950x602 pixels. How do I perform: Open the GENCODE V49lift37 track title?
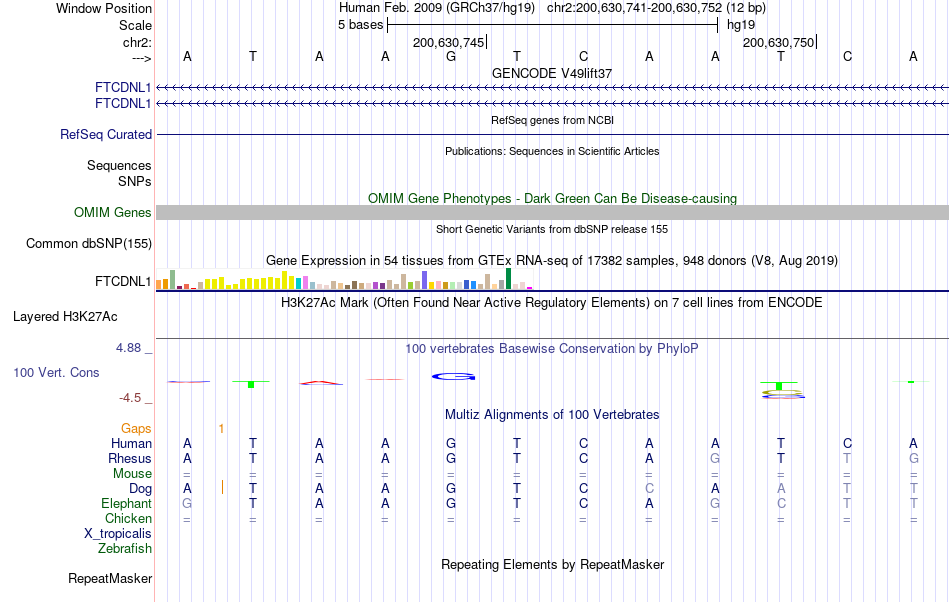(x=552, y=73)
